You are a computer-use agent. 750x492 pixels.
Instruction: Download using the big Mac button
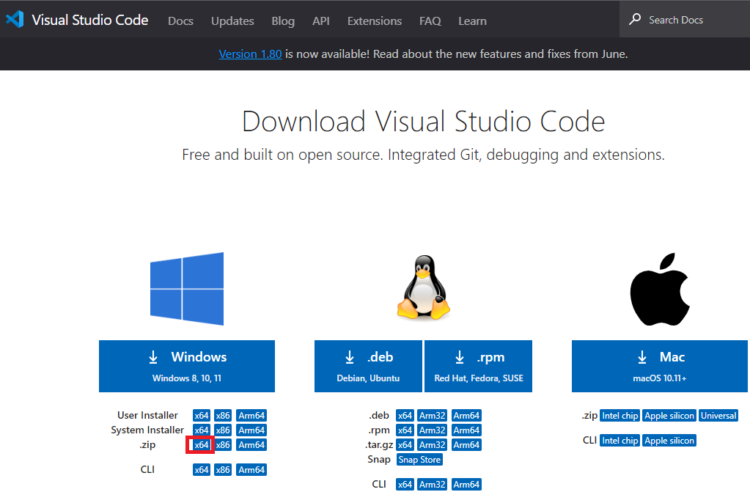[660, 366]
